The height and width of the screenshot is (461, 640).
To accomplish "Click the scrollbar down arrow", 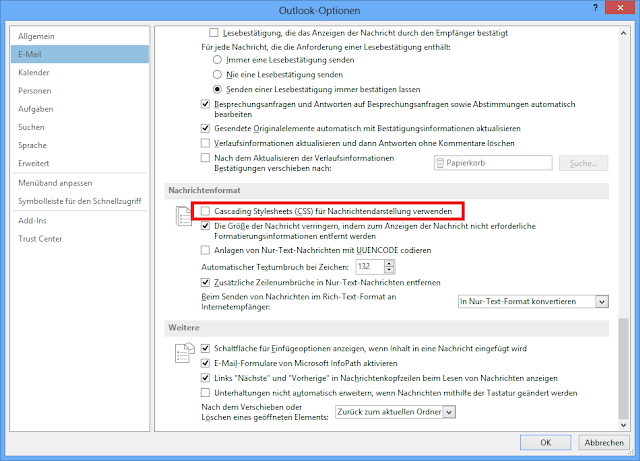I will (x=623, y=425).
